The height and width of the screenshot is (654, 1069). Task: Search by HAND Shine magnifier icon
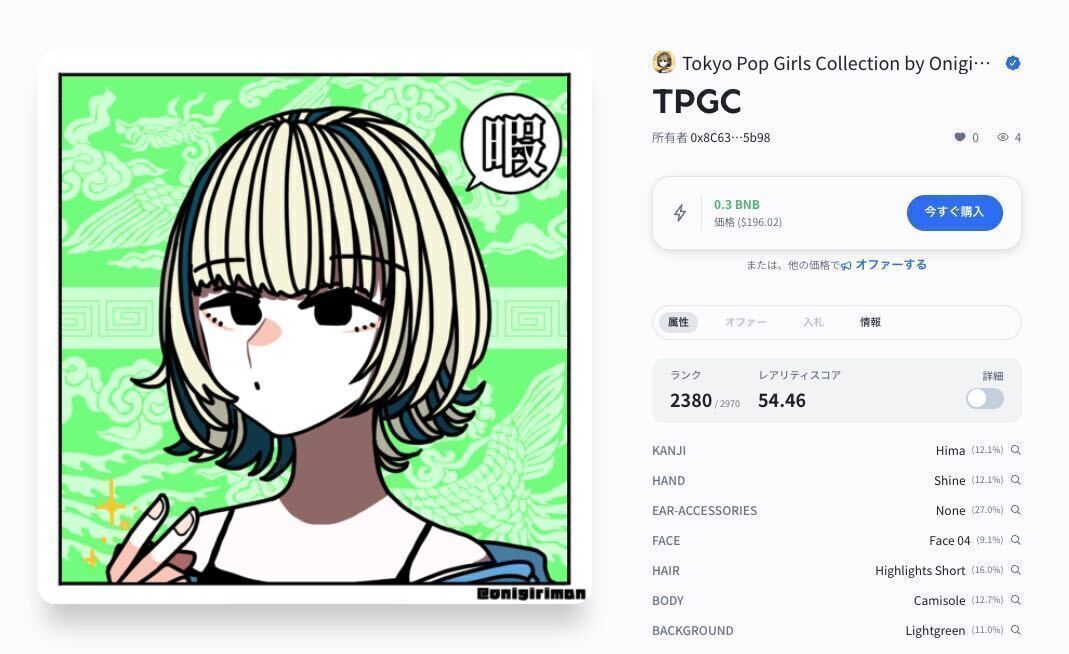(x=1016, y=480)
